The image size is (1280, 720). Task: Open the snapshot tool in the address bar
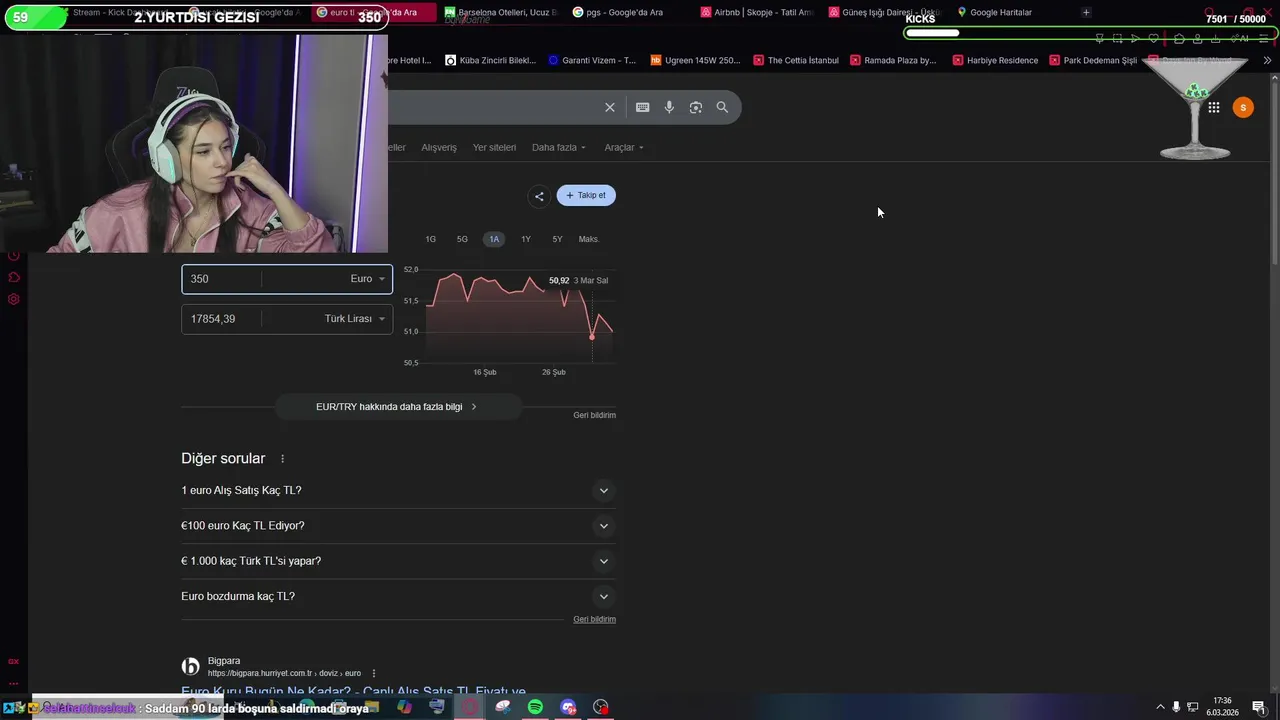pos(1117,39)
